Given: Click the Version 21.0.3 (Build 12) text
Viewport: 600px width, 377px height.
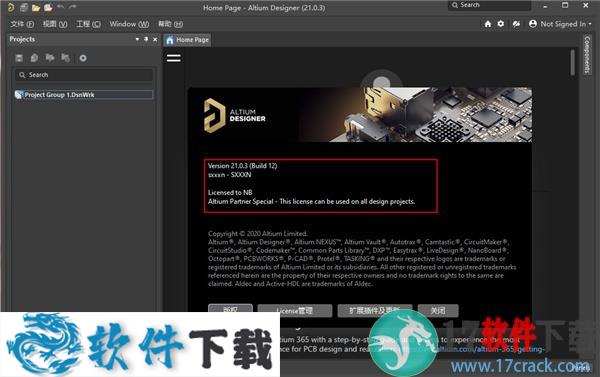Looking at the screenshot, I should tap(243, 166).
